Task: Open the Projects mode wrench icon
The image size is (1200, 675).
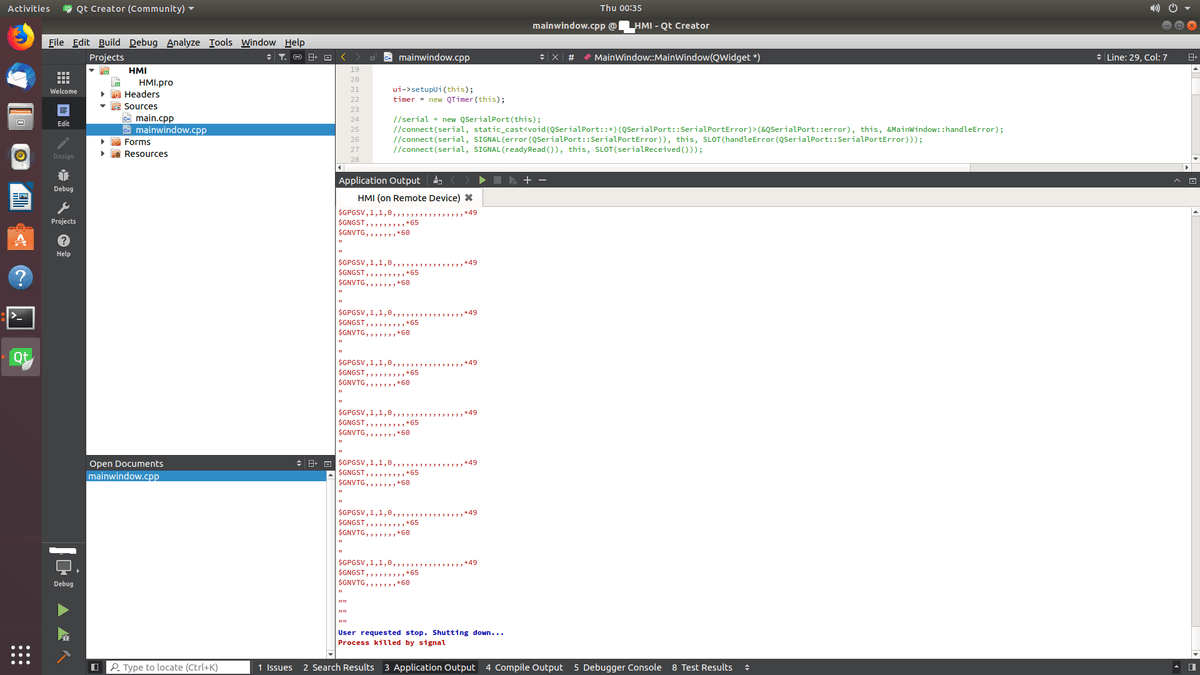Action: coord(63,210)
